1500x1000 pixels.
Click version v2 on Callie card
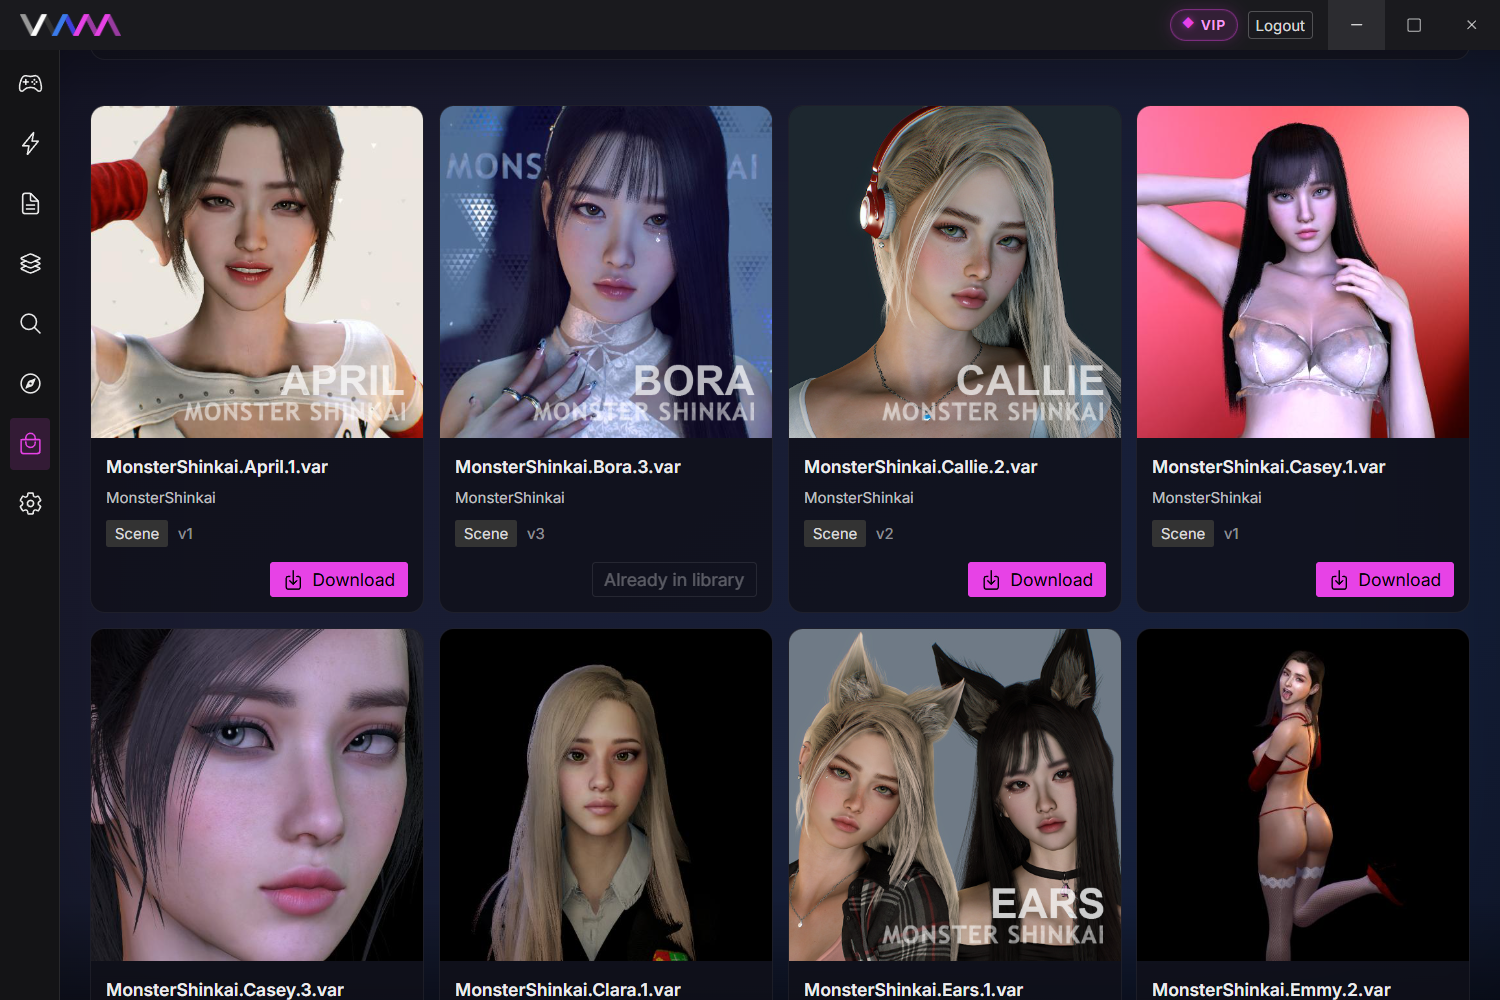click(885, 534)
